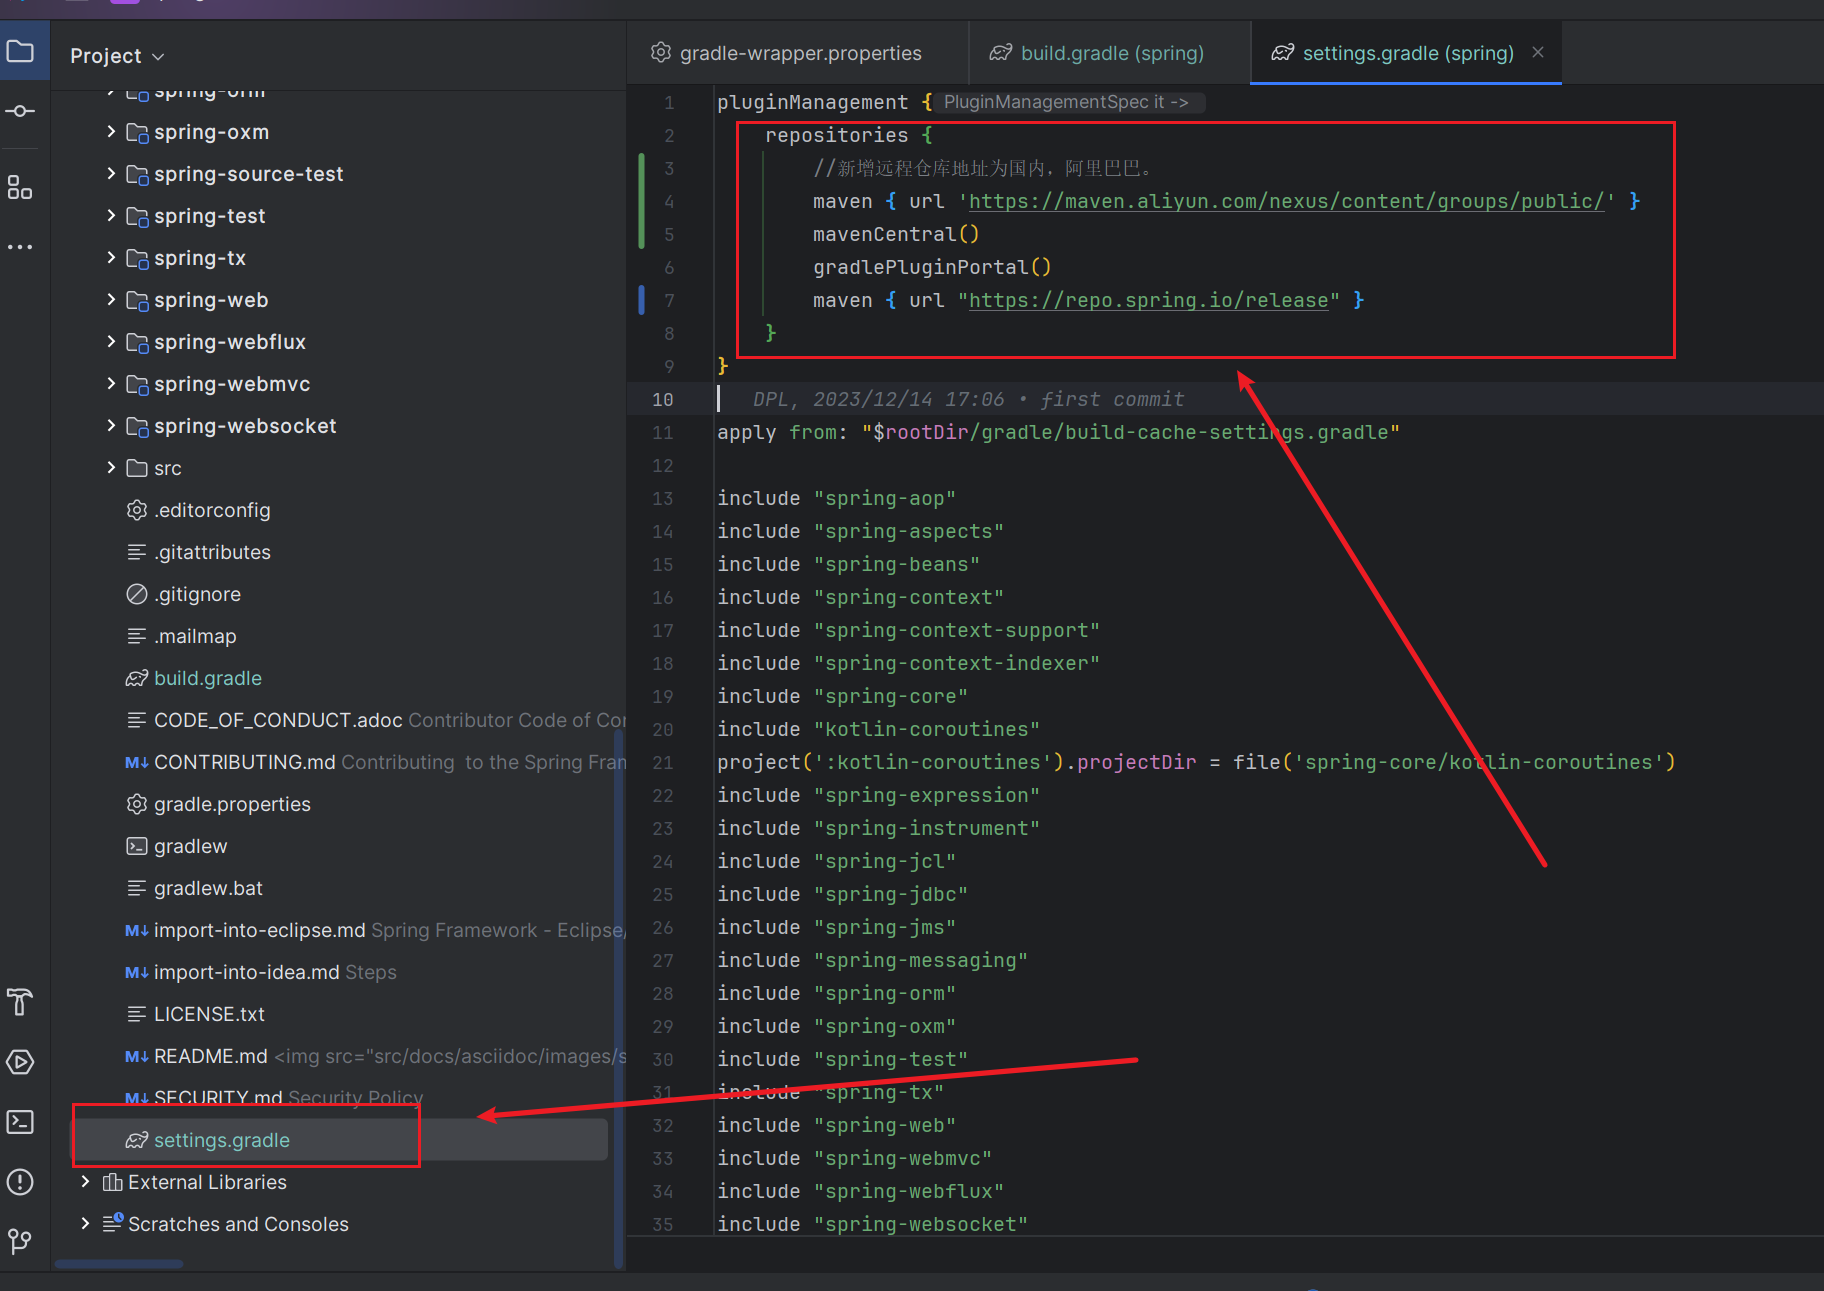Viewport: 1824px width, 1291px height.
Task: Expand Scratches and Consoles node
Action: point(86,1223)
